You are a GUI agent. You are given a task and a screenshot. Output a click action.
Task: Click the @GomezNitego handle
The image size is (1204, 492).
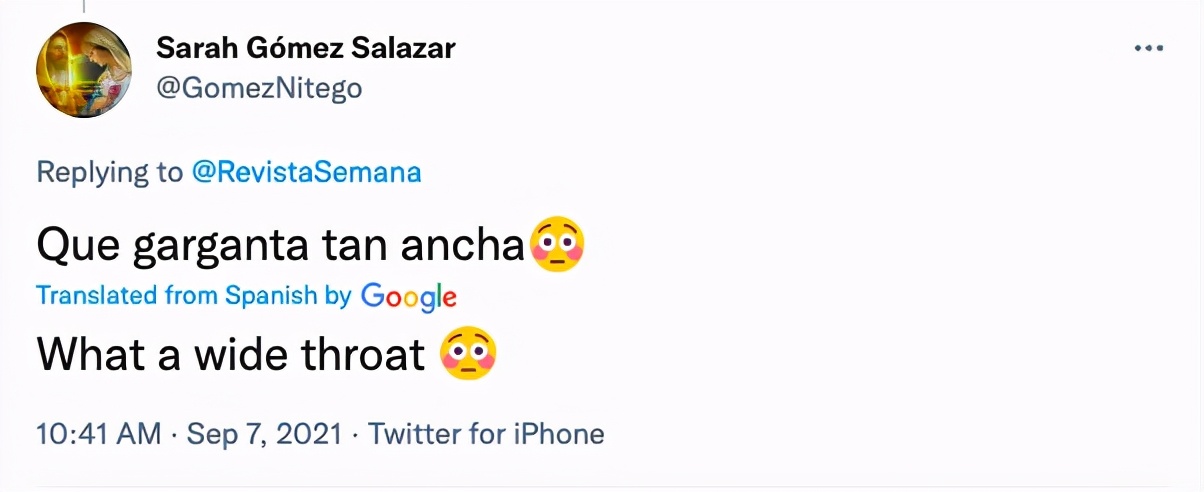[x=259, y=88]
